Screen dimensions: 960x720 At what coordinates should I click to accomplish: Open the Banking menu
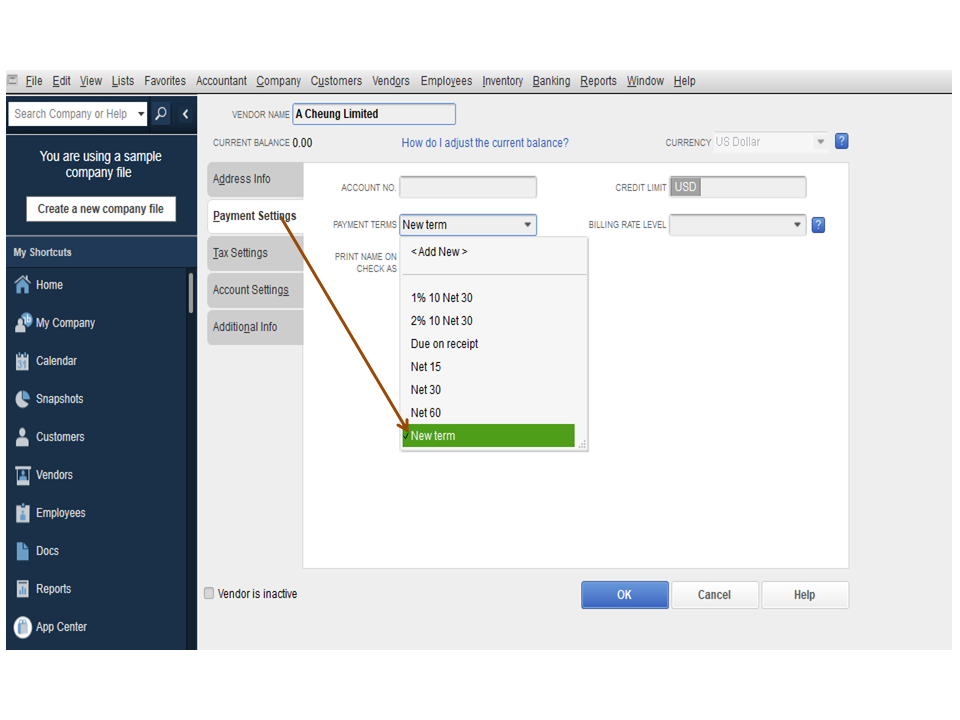[x=551, y=81]
